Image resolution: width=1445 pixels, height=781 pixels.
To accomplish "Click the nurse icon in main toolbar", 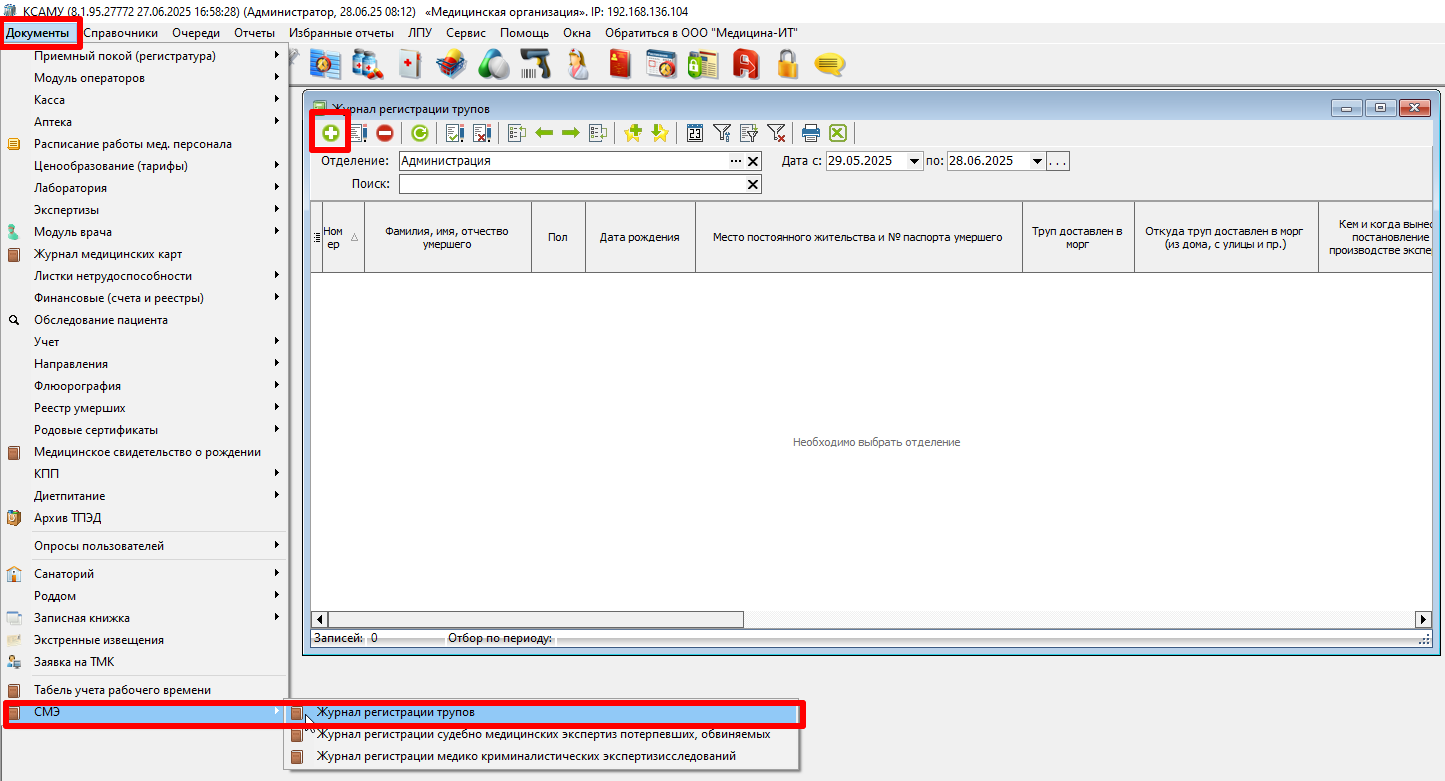I will [x=577, y=65].
